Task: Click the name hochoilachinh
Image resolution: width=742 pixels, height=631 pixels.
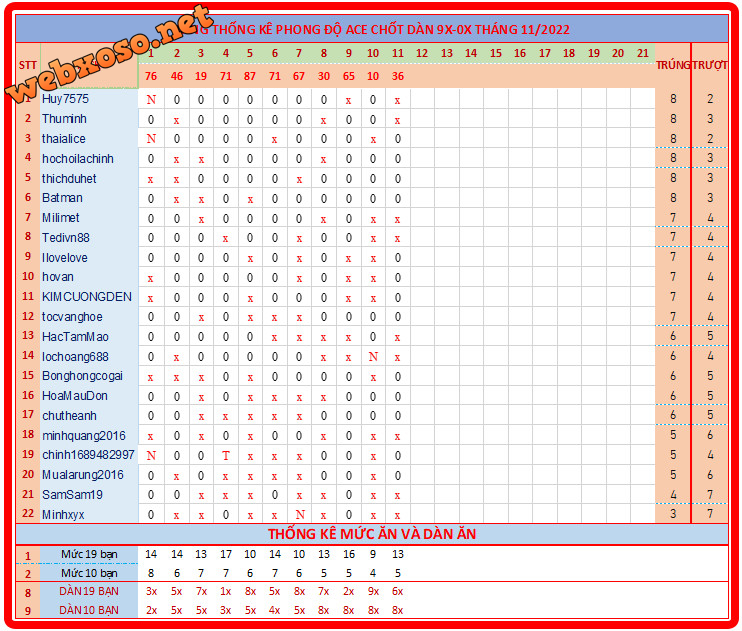Action: pos(78,159)
